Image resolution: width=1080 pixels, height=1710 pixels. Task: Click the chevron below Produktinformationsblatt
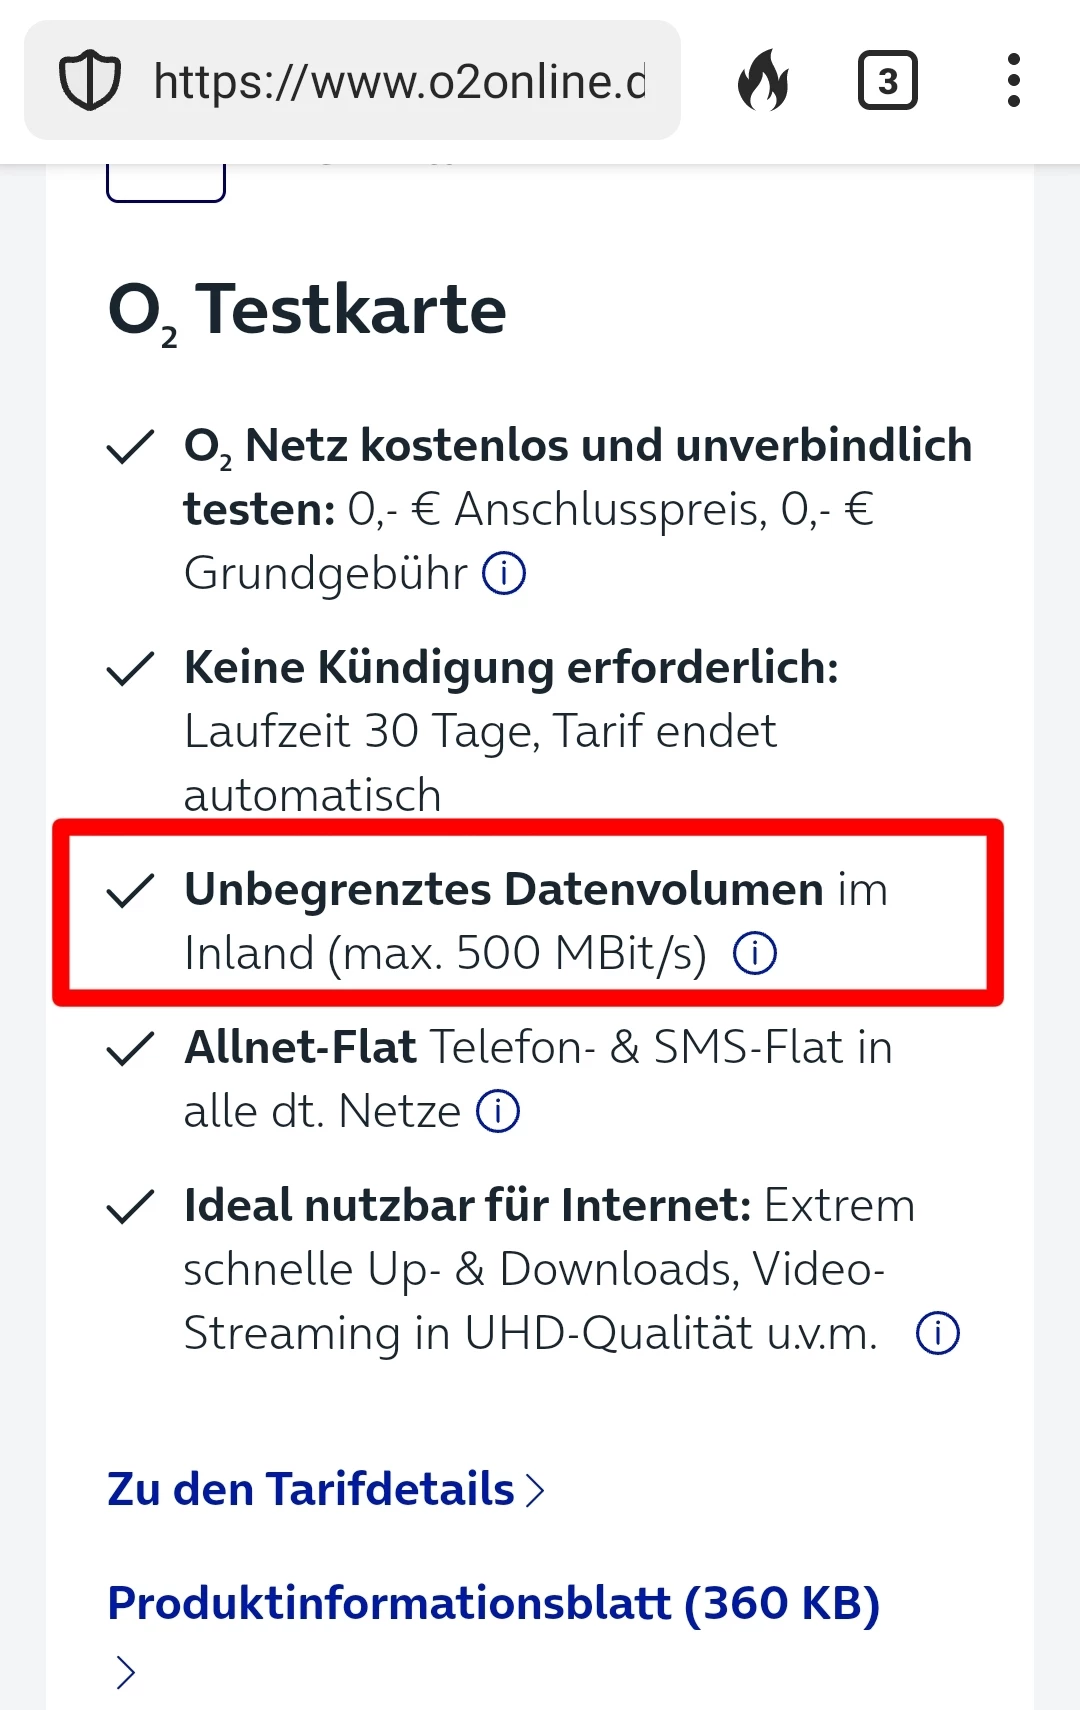click(x=125, y=1672)
